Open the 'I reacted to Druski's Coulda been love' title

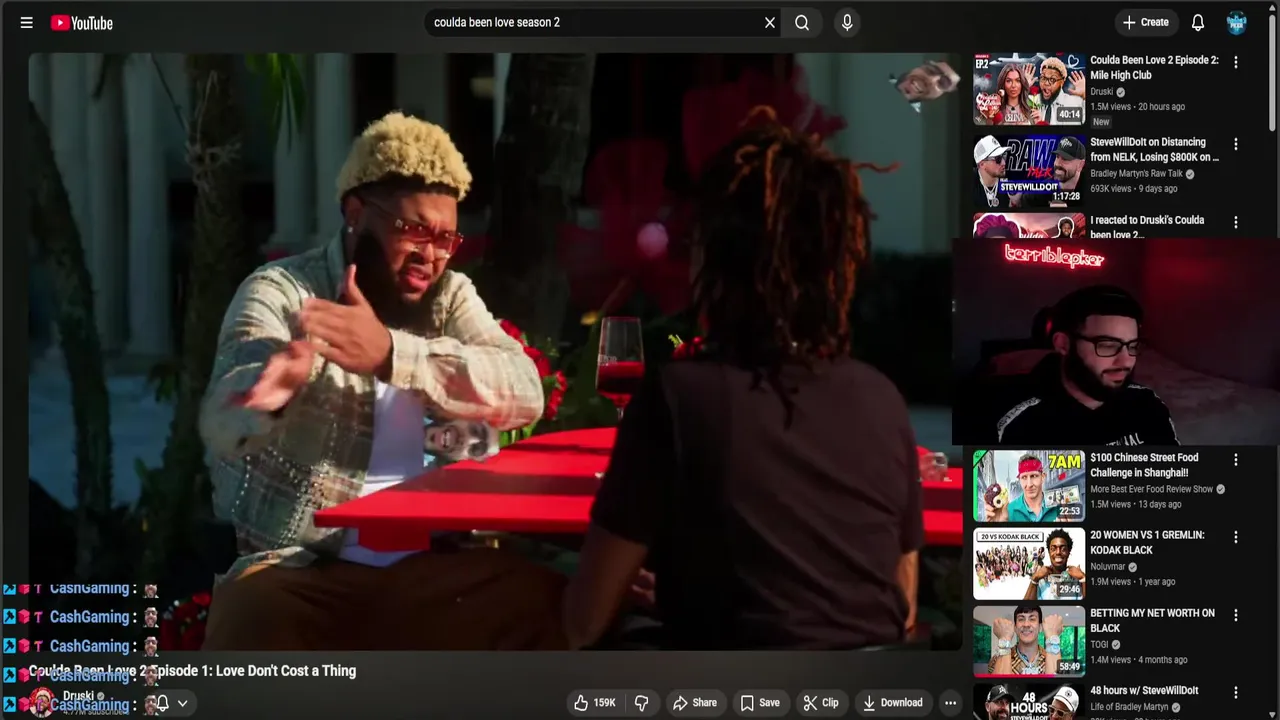tap(1147, 227)
